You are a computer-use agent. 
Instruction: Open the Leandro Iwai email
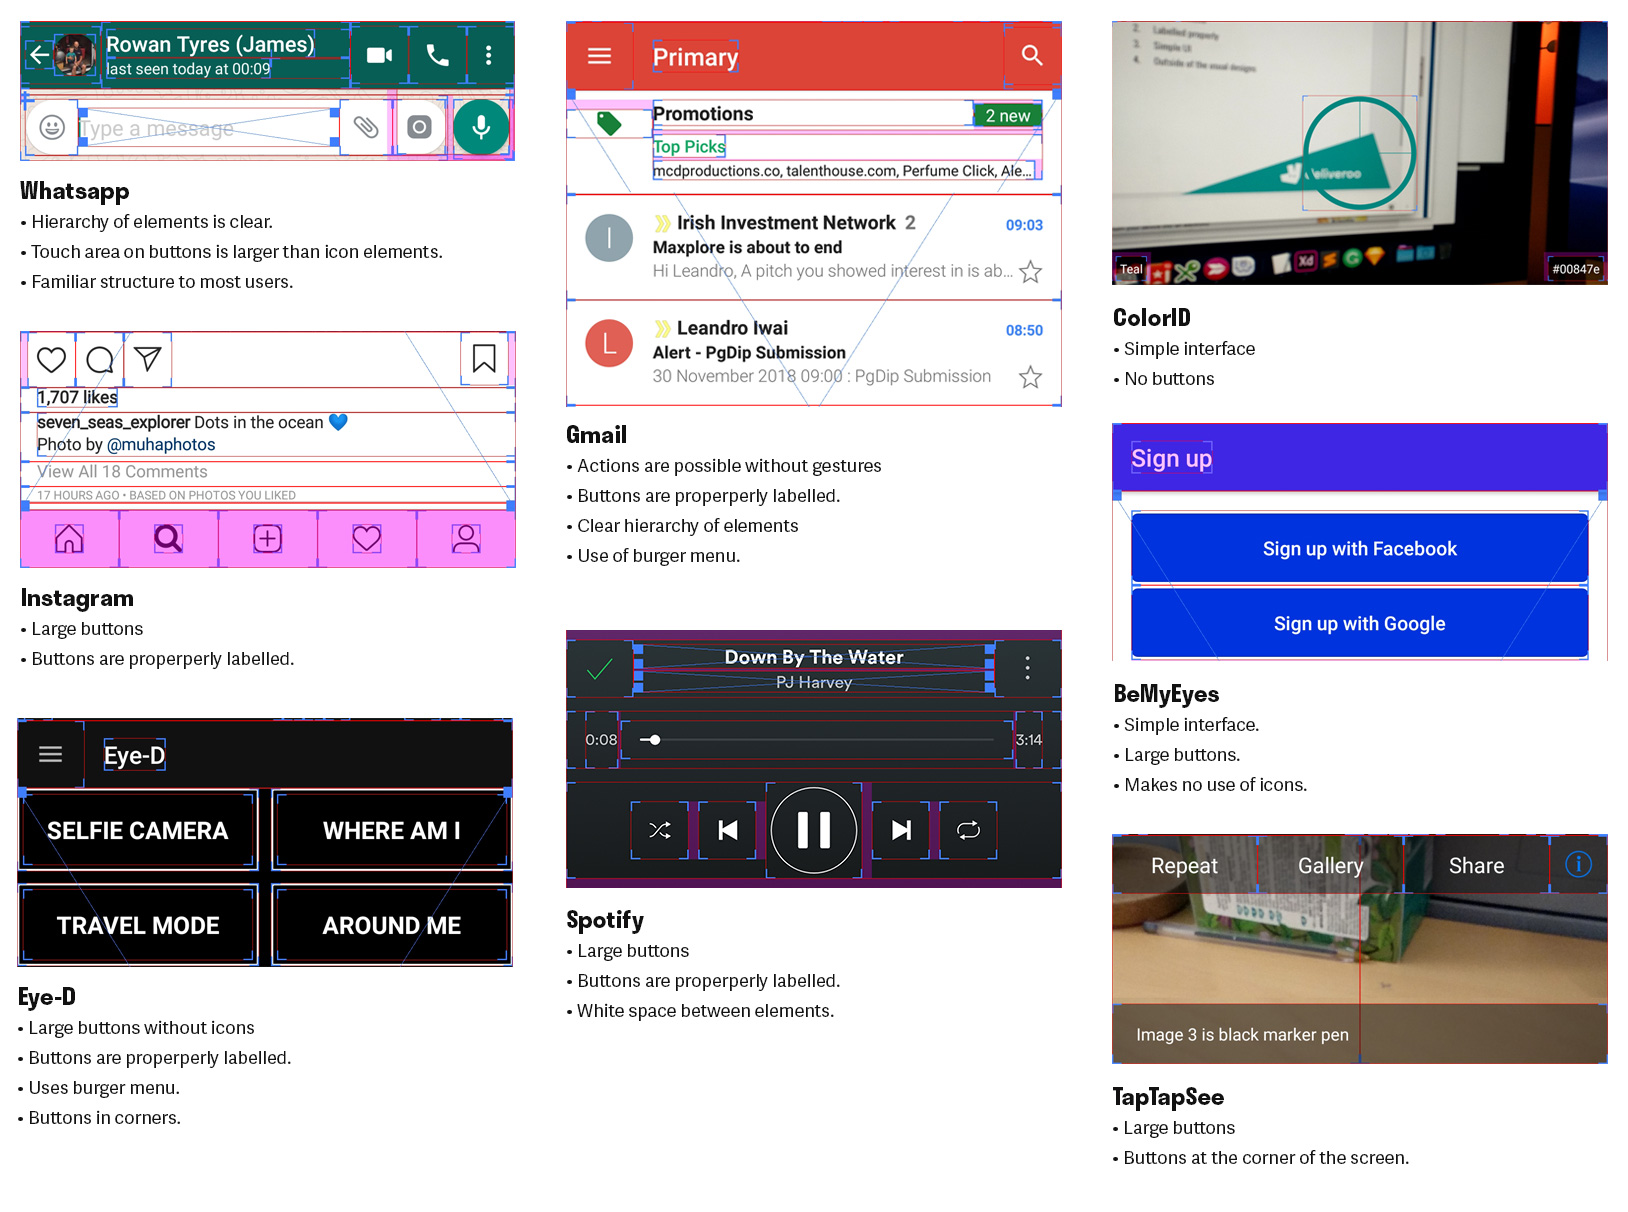[x=814, y=352]
